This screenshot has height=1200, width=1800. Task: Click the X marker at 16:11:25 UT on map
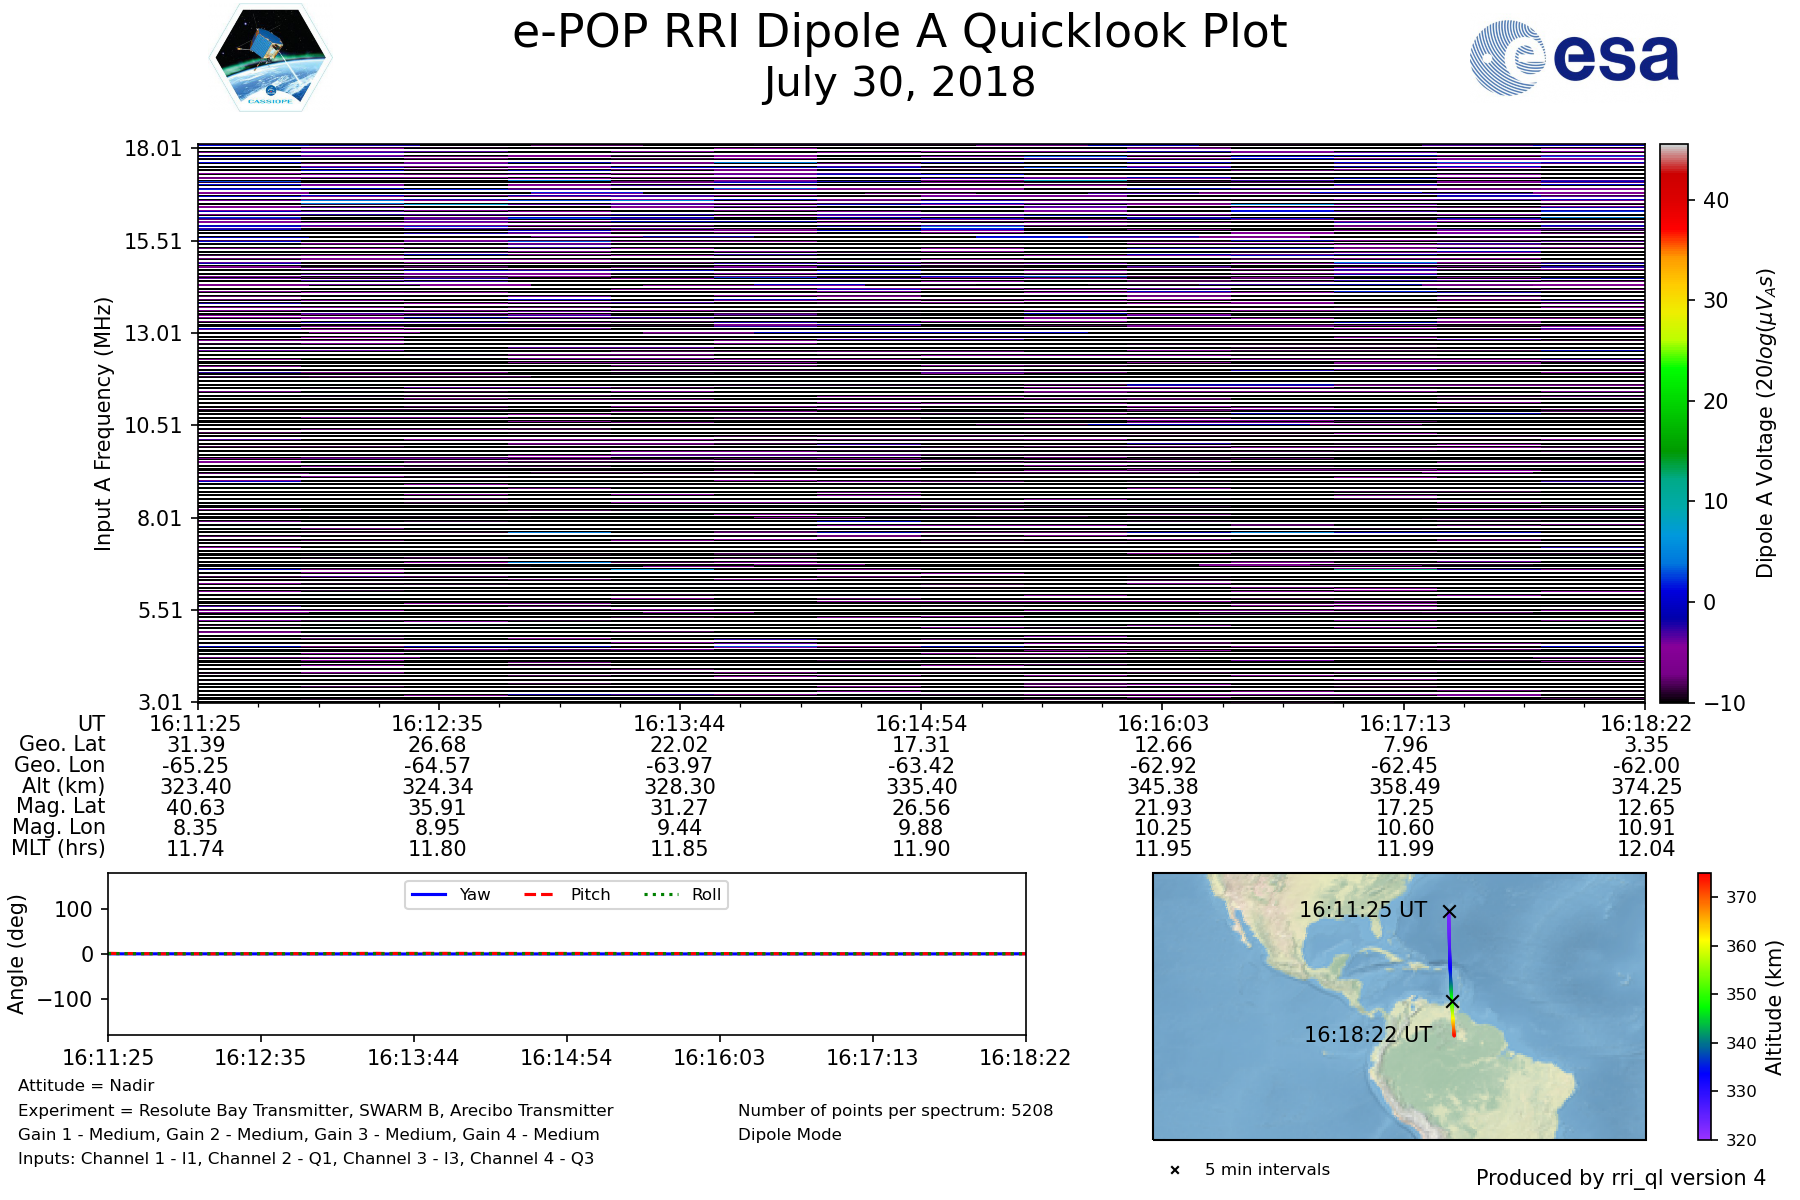pos(1449,911)
